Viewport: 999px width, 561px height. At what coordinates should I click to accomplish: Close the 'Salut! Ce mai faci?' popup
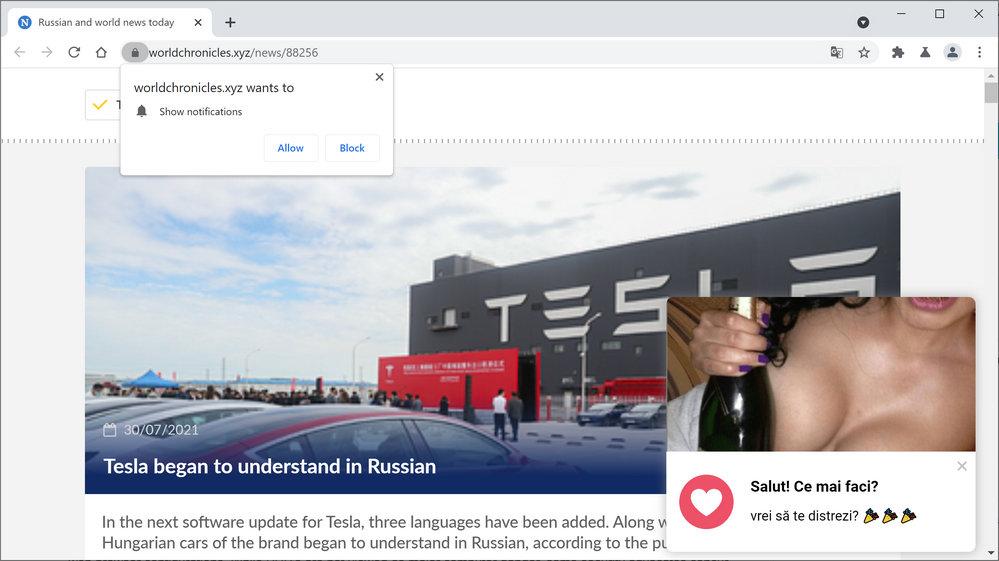tap(962, 466)
